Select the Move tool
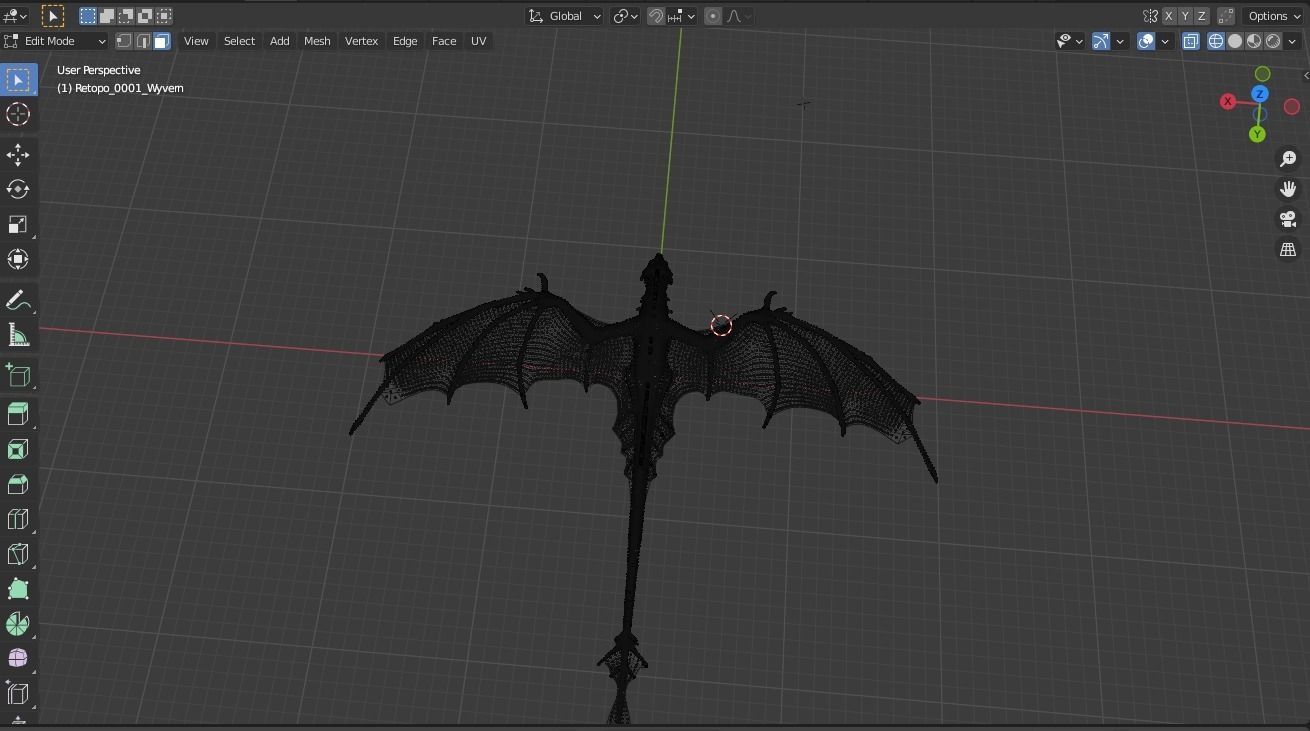1310x731 pixels. tap(18, 154)
